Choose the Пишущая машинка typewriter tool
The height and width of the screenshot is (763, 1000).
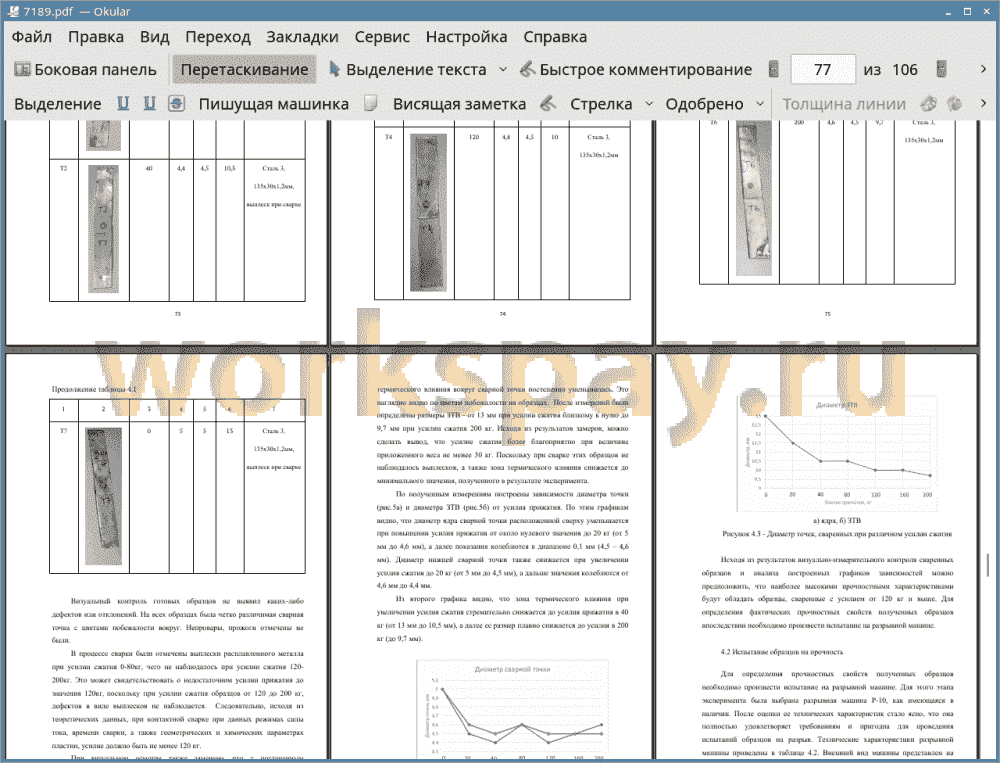tap(274, 104)
